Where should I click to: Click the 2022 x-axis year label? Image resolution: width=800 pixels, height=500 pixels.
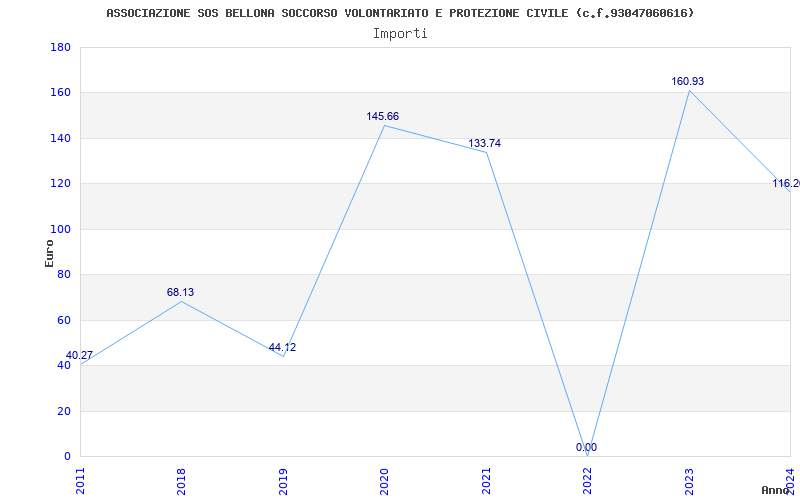click(x=587, y=481)
